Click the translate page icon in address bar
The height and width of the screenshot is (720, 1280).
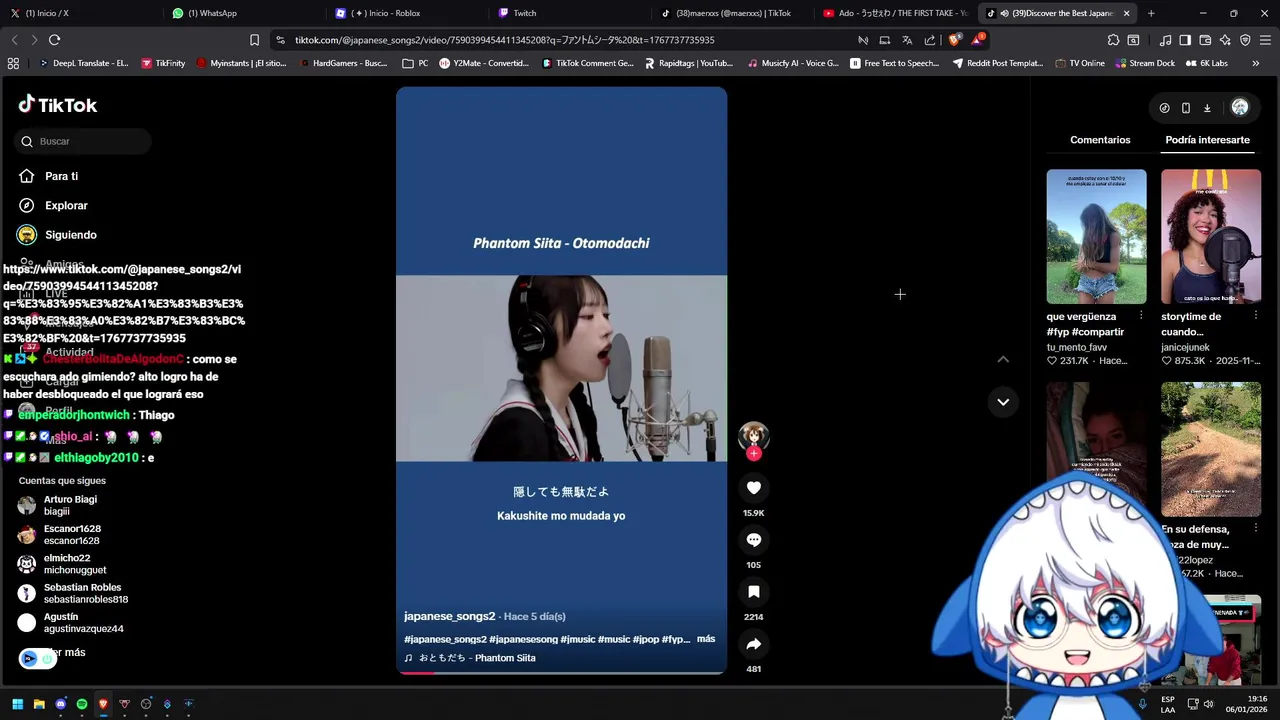coord(907,40)
